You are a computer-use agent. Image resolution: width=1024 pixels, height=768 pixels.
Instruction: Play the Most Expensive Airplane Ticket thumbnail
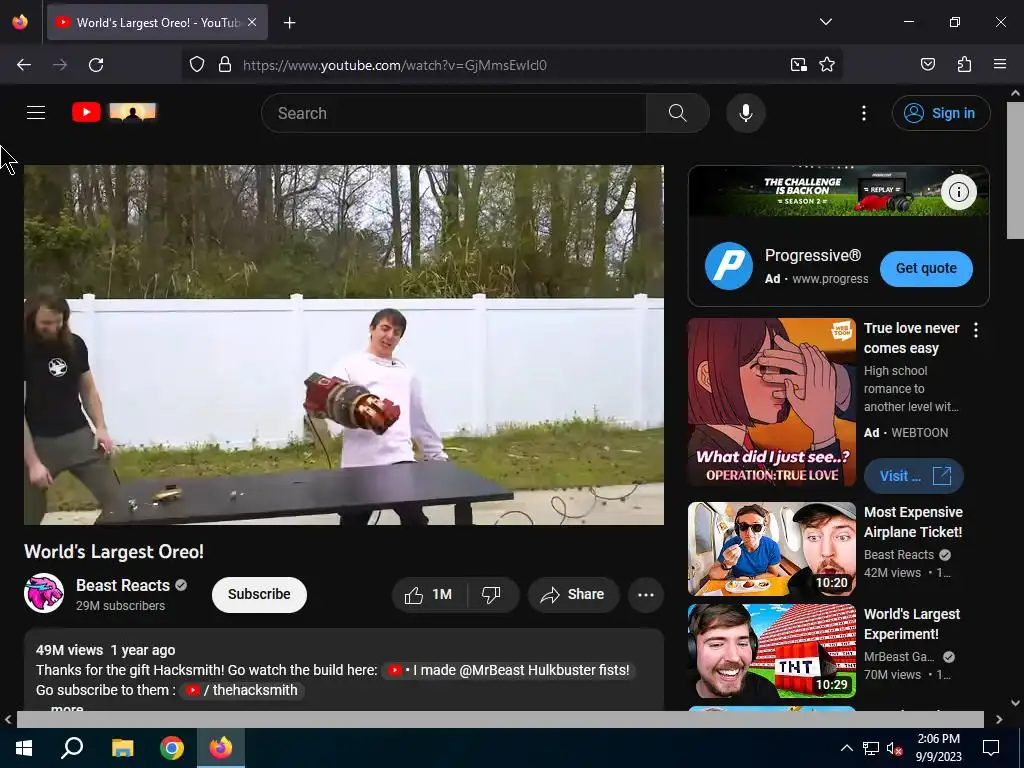(771, 549)
